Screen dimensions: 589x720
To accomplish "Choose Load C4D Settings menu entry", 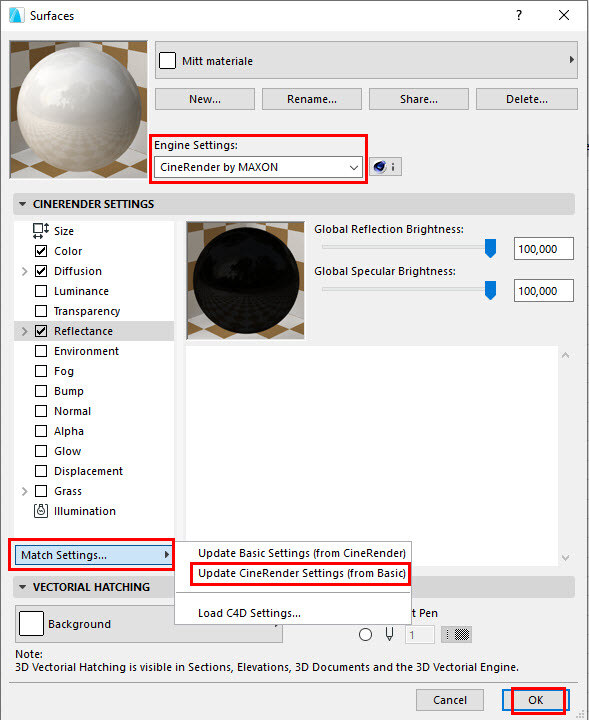I will pyautogui.click(x=249, y=613).
